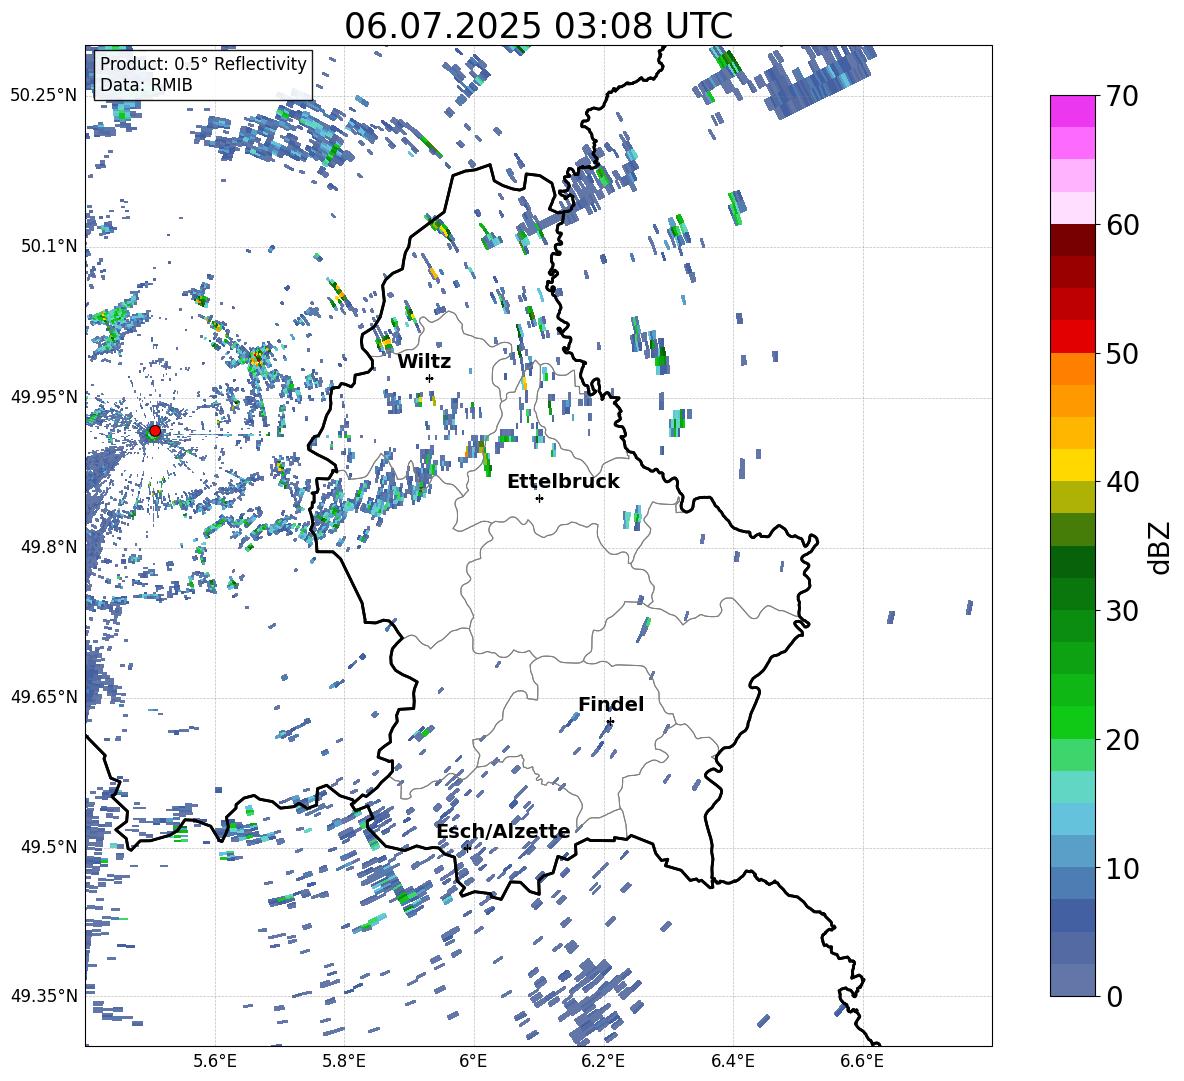Click the 10 colorbar tick value

(x=1122, y=868)
